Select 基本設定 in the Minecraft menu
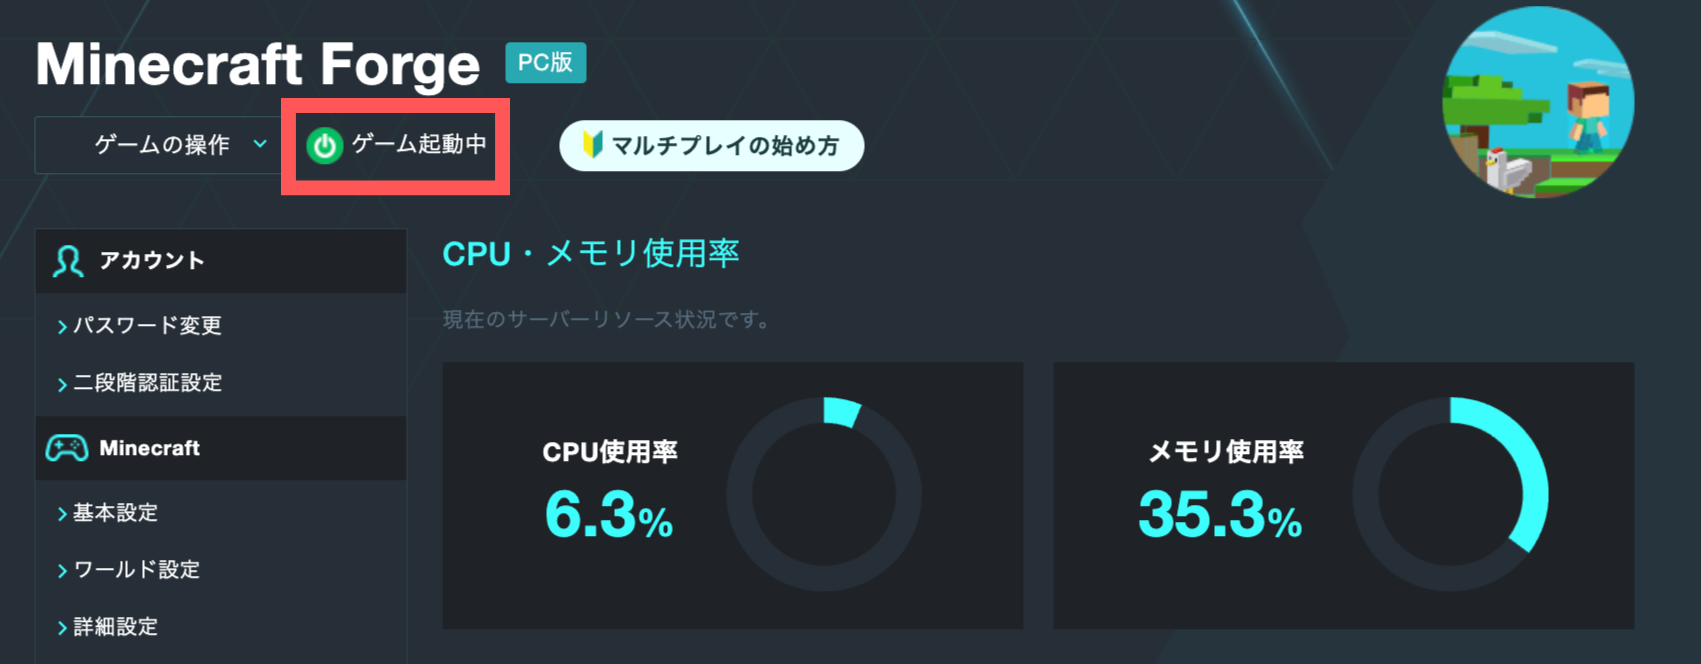The width and height of the screenshot is (1701, 664). (116, 512)
